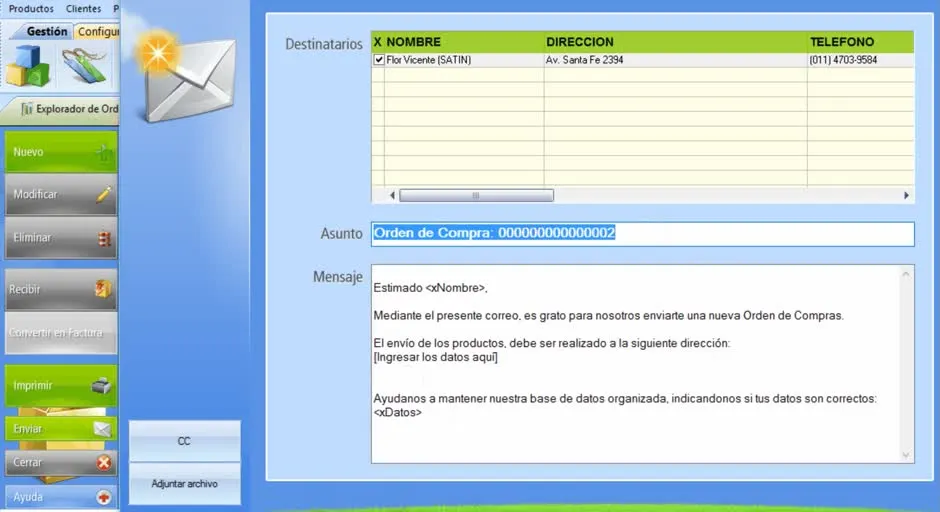Select the Av. Santa Fe 2394 cell

(x=676, y=60)
